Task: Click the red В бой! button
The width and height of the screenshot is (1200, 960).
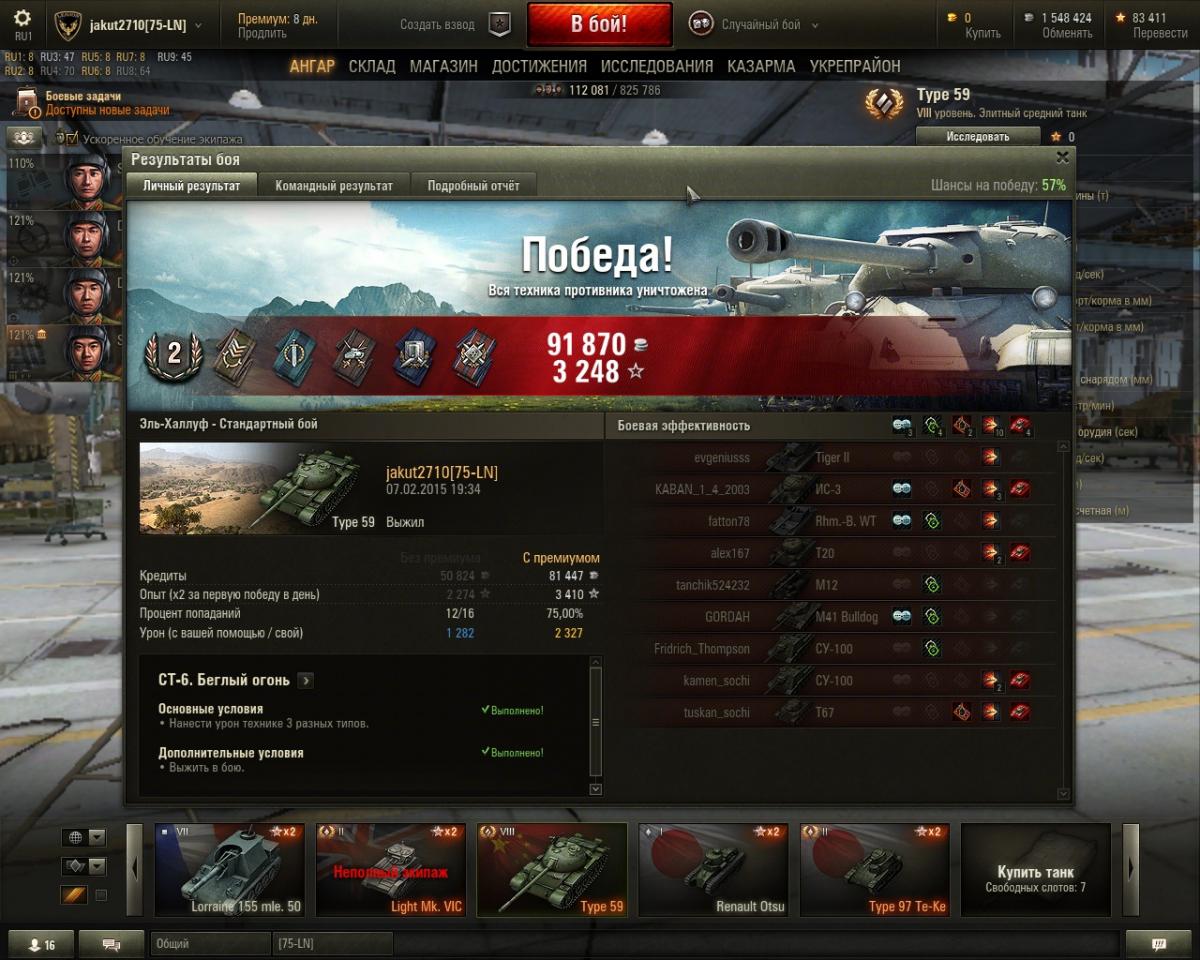Action: 600,24
